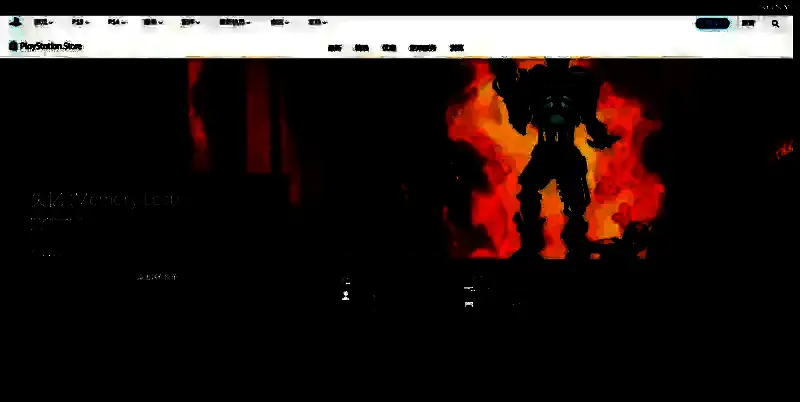Click the PlayStation Store shopping bag logo
The image size is (800, 402).
point(14,46)
